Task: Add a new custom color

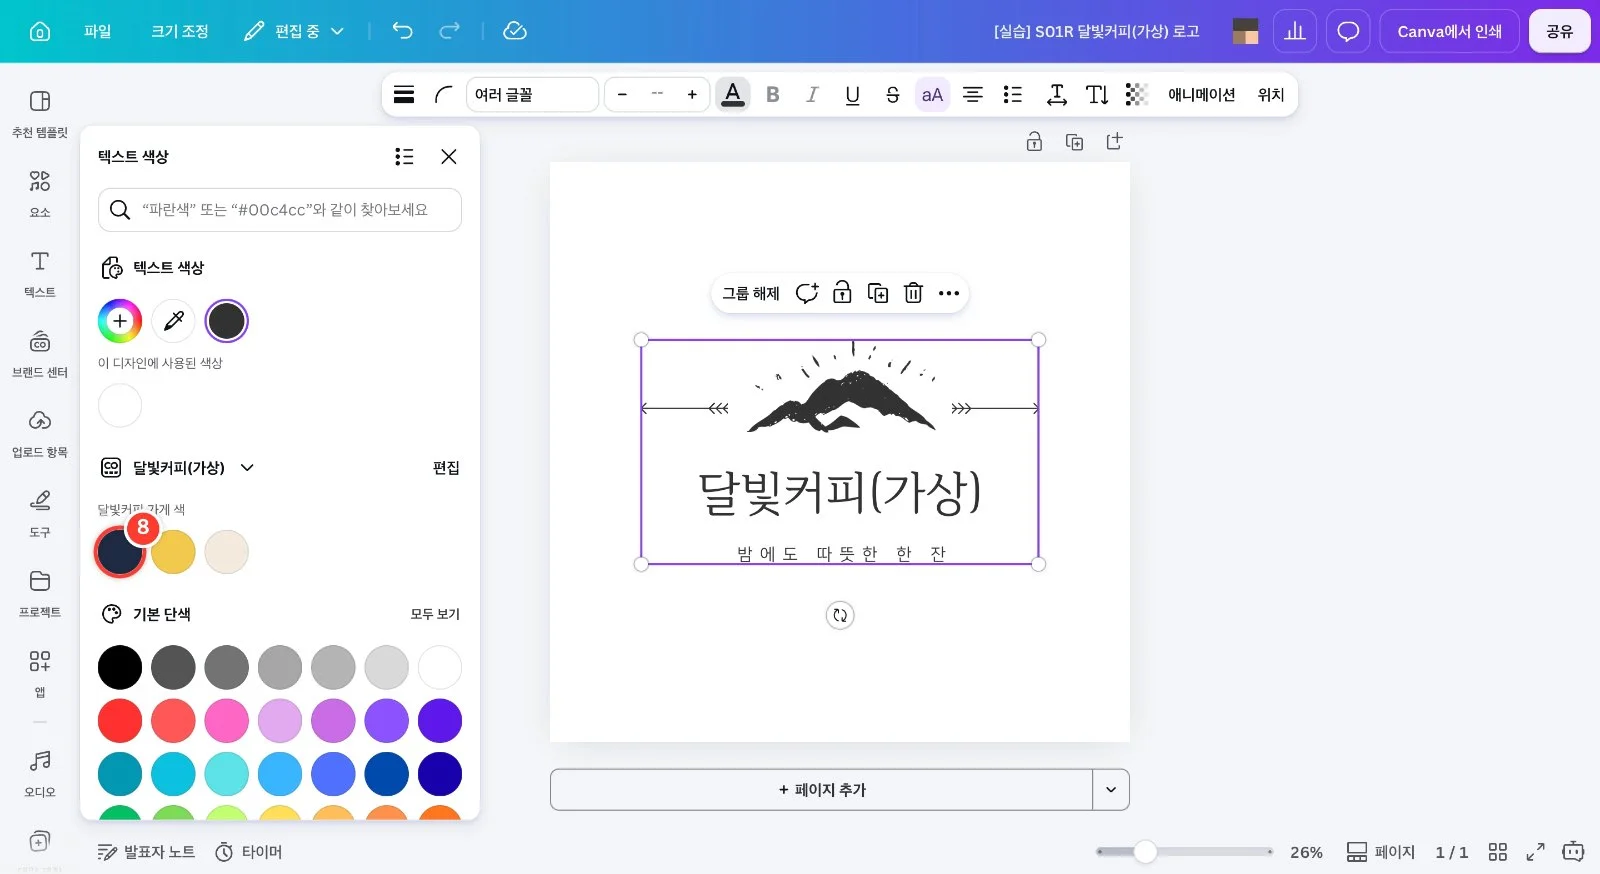Action: 120,321
